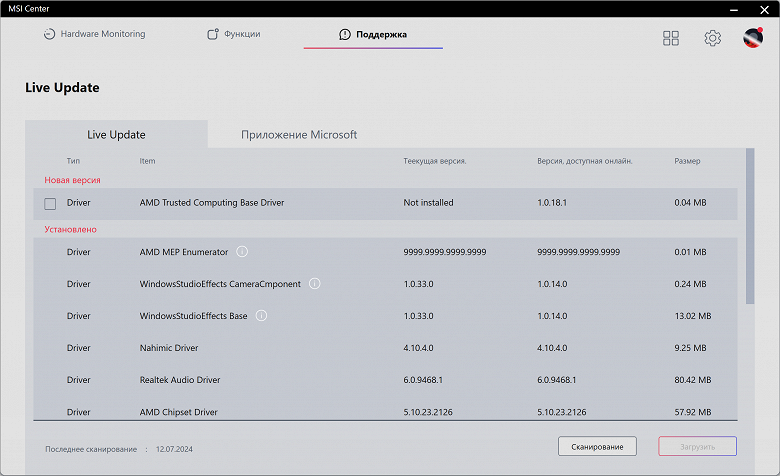Check the AMD Trusted Computing Base Driver box
Image resolution: width=780 pixels, height=476 pixels.
pyautogui.click(x=50, y=203)
